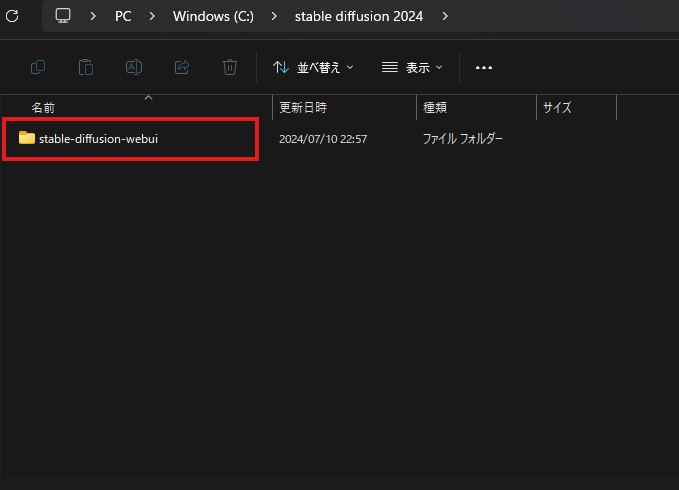
Task: Open the 表示 view dropdown
Action: point(412,67)
